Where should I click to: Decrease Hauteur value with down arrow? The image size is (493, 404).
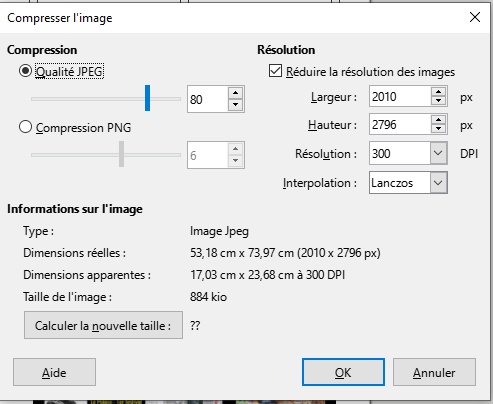click(x=438, y=128)
